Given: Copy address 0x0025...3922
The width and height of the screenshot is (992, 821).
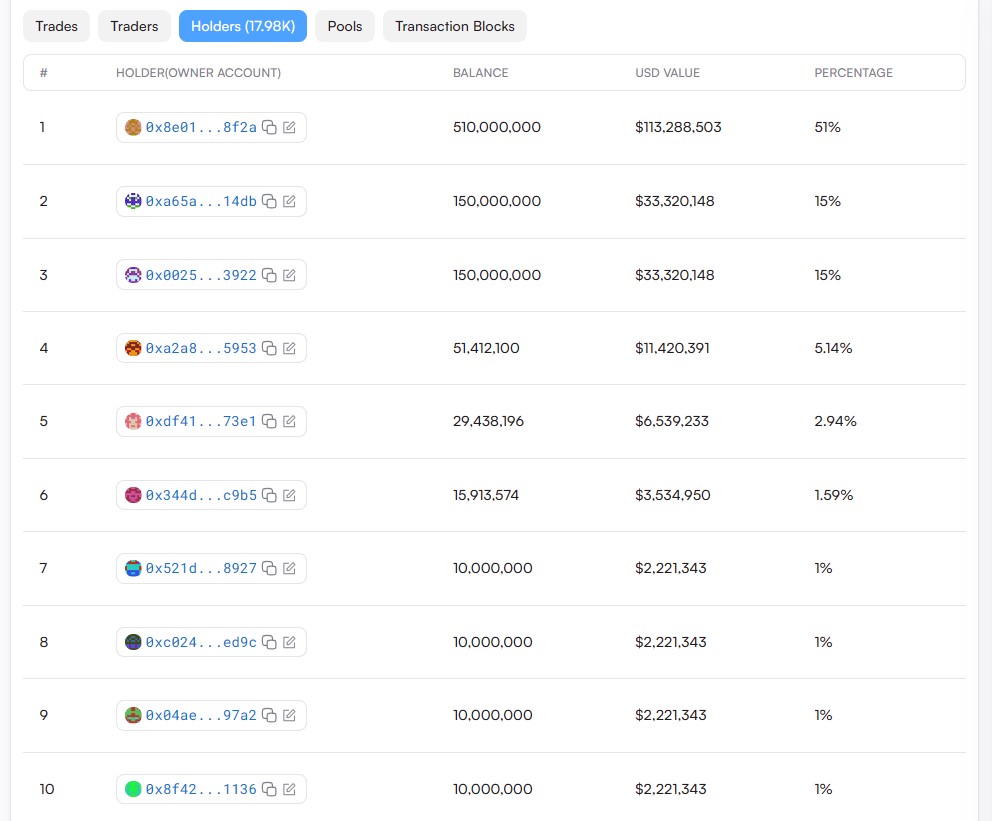Looking at the screenshot, I should click(x=269, y=275).
